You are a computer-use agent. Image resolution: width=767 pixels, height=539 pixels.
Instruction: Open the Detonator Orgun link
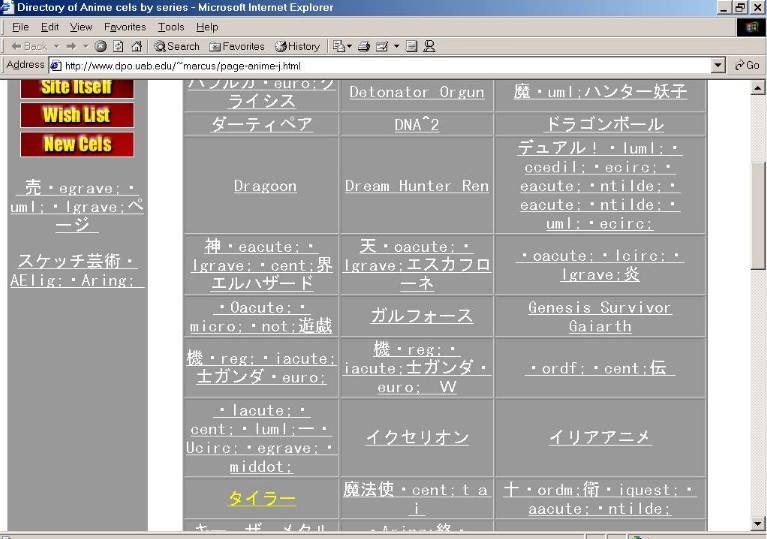(417, 92)
